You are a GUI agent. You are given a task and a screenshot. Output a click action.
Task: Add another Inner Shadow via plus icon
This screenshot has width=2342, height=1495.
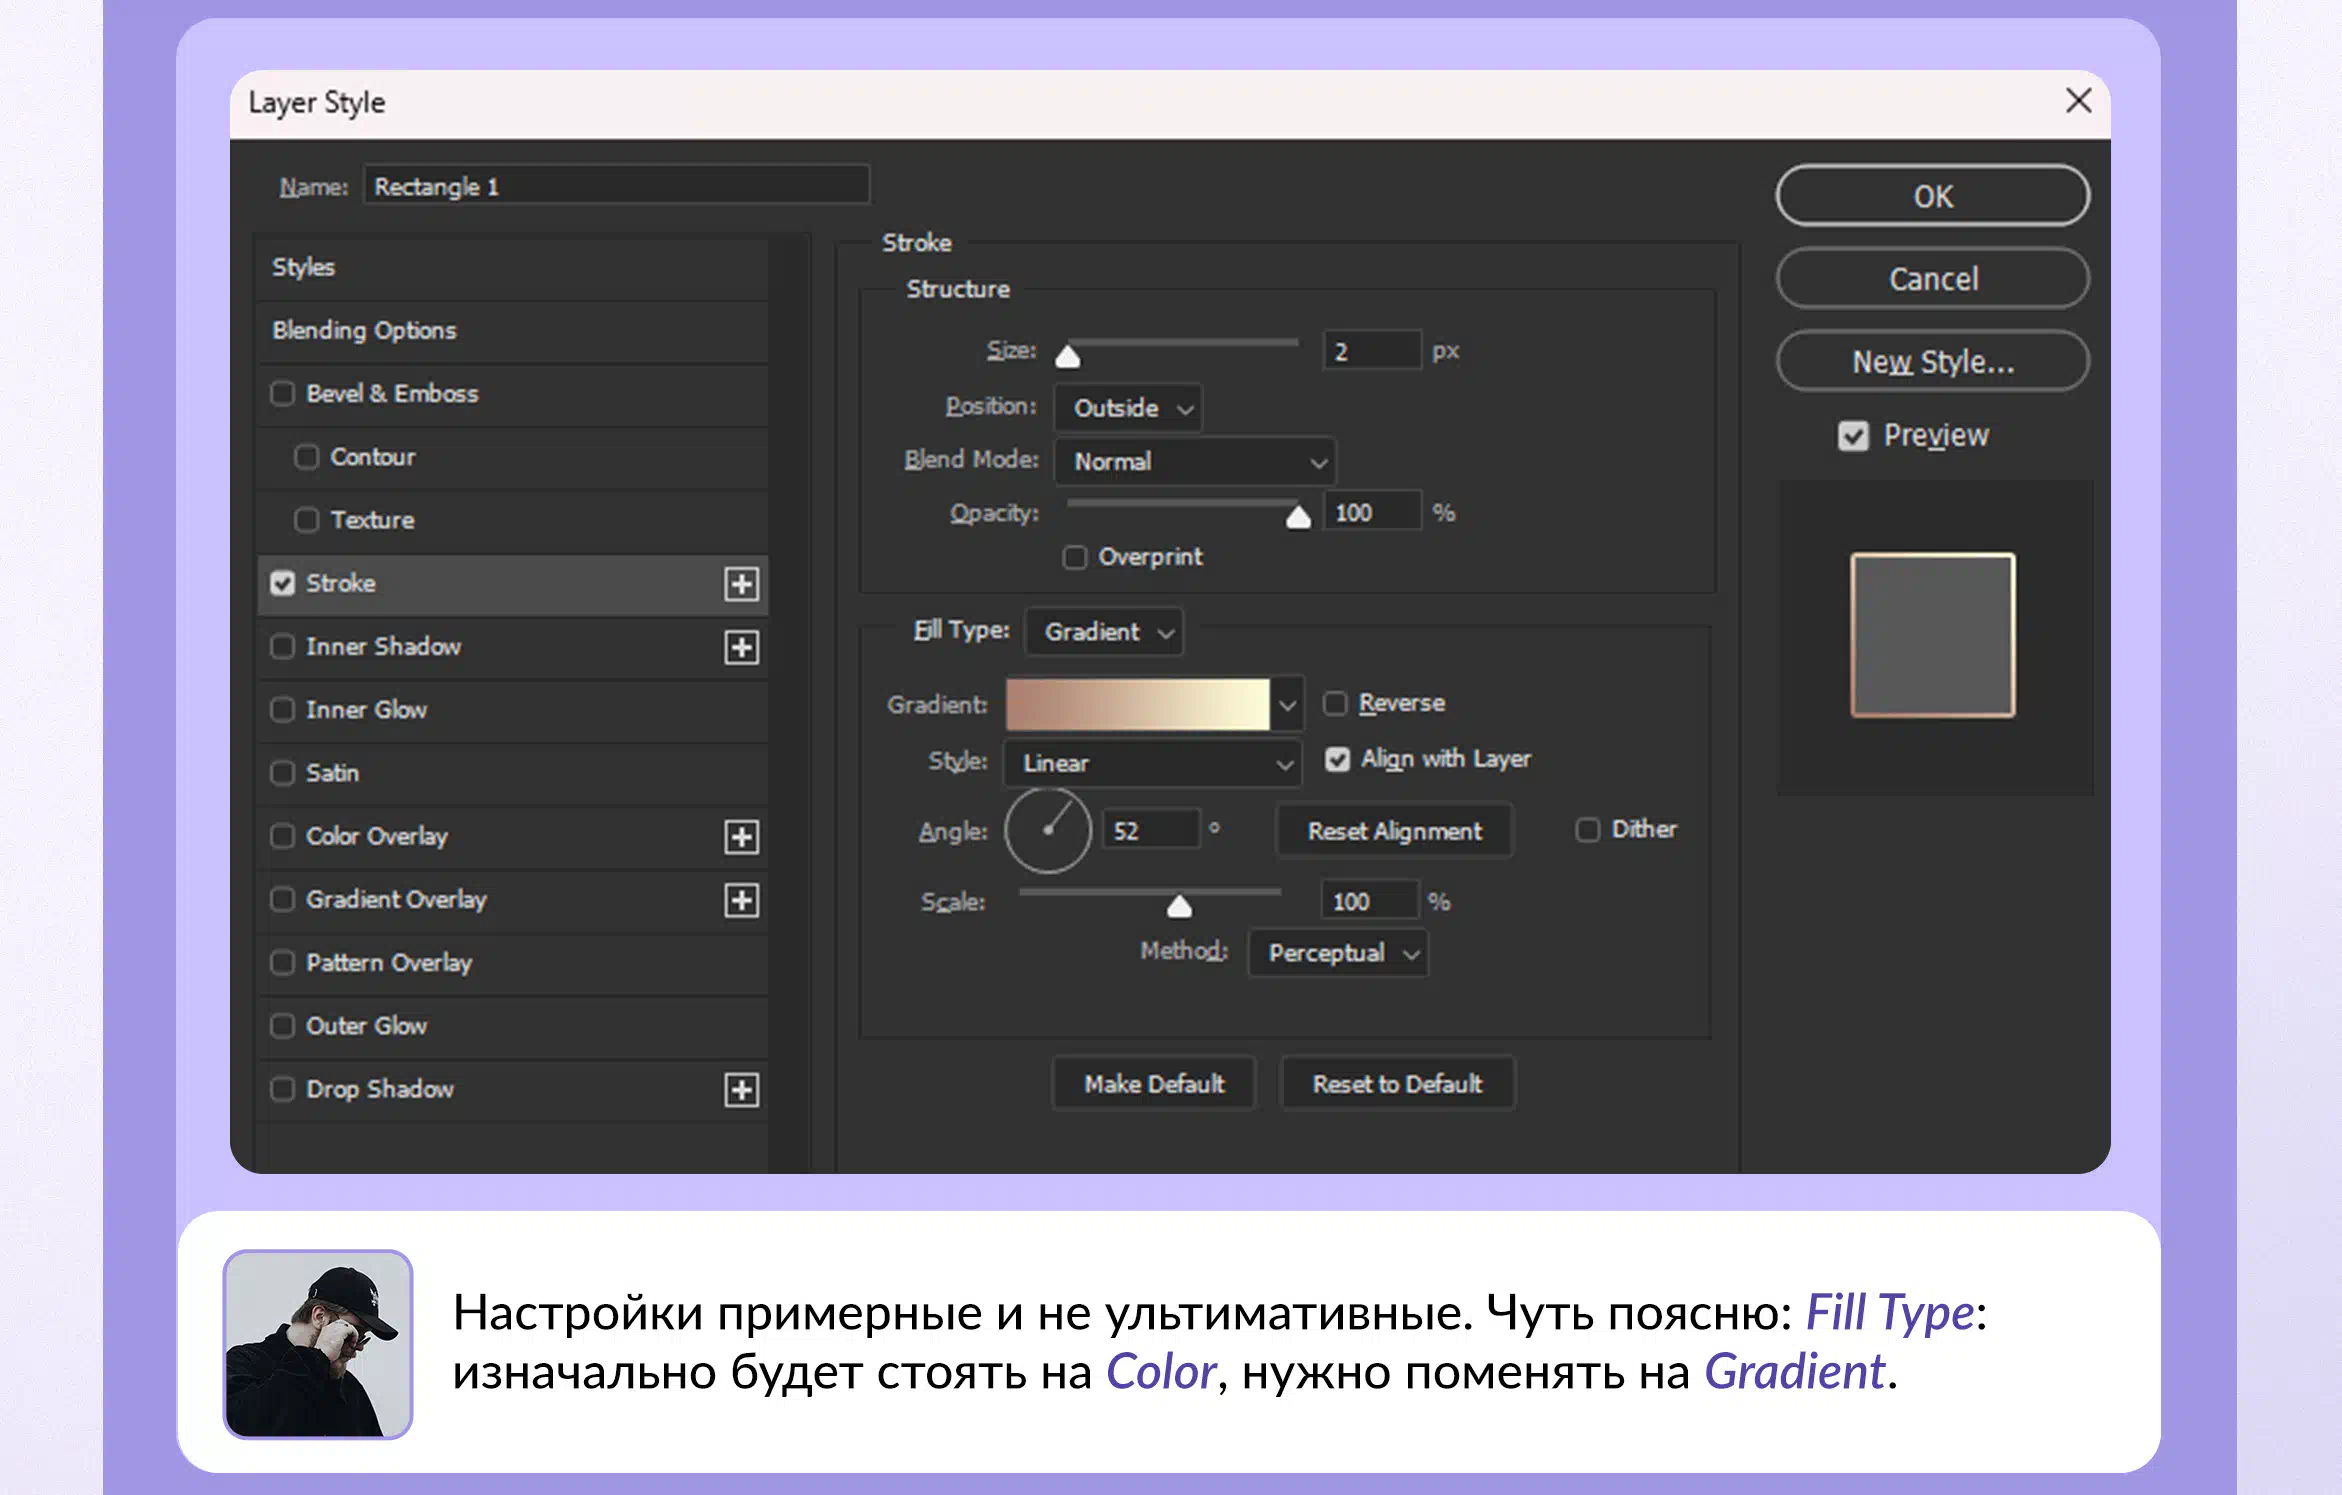[x=741, y=647]
